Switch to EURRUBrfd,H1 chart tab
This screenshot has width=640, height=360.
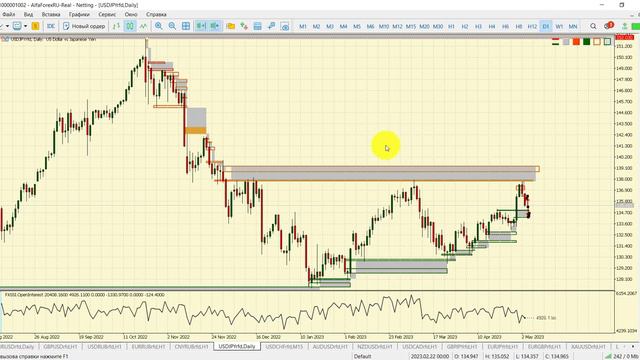click(149, 347)
